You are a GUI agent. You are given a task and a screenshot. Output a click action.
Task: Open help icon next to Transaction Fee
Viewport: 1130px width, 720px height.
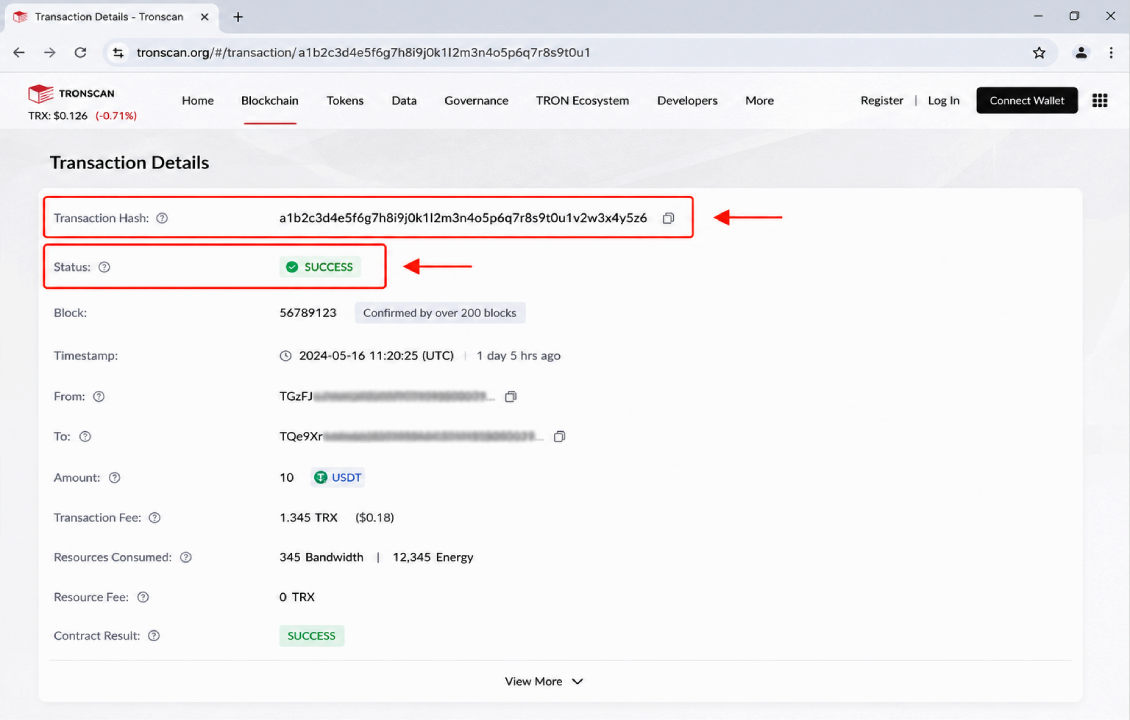(154, 517)
